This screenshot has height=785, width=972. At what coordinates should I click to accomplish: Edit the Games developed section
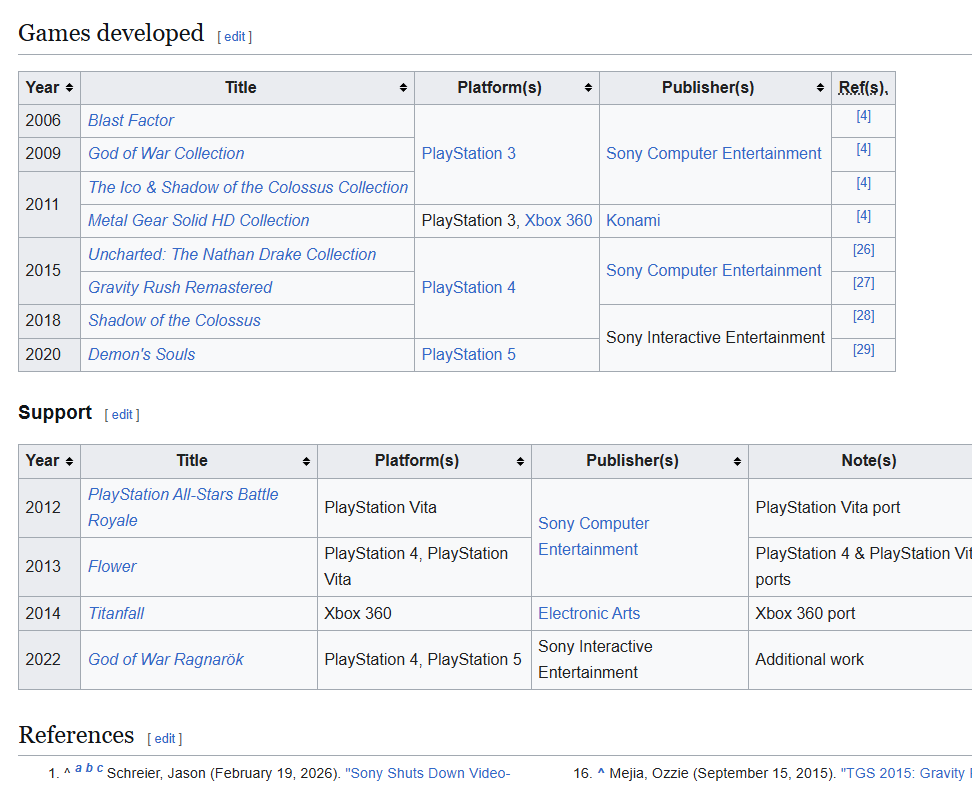coord(234,36)
